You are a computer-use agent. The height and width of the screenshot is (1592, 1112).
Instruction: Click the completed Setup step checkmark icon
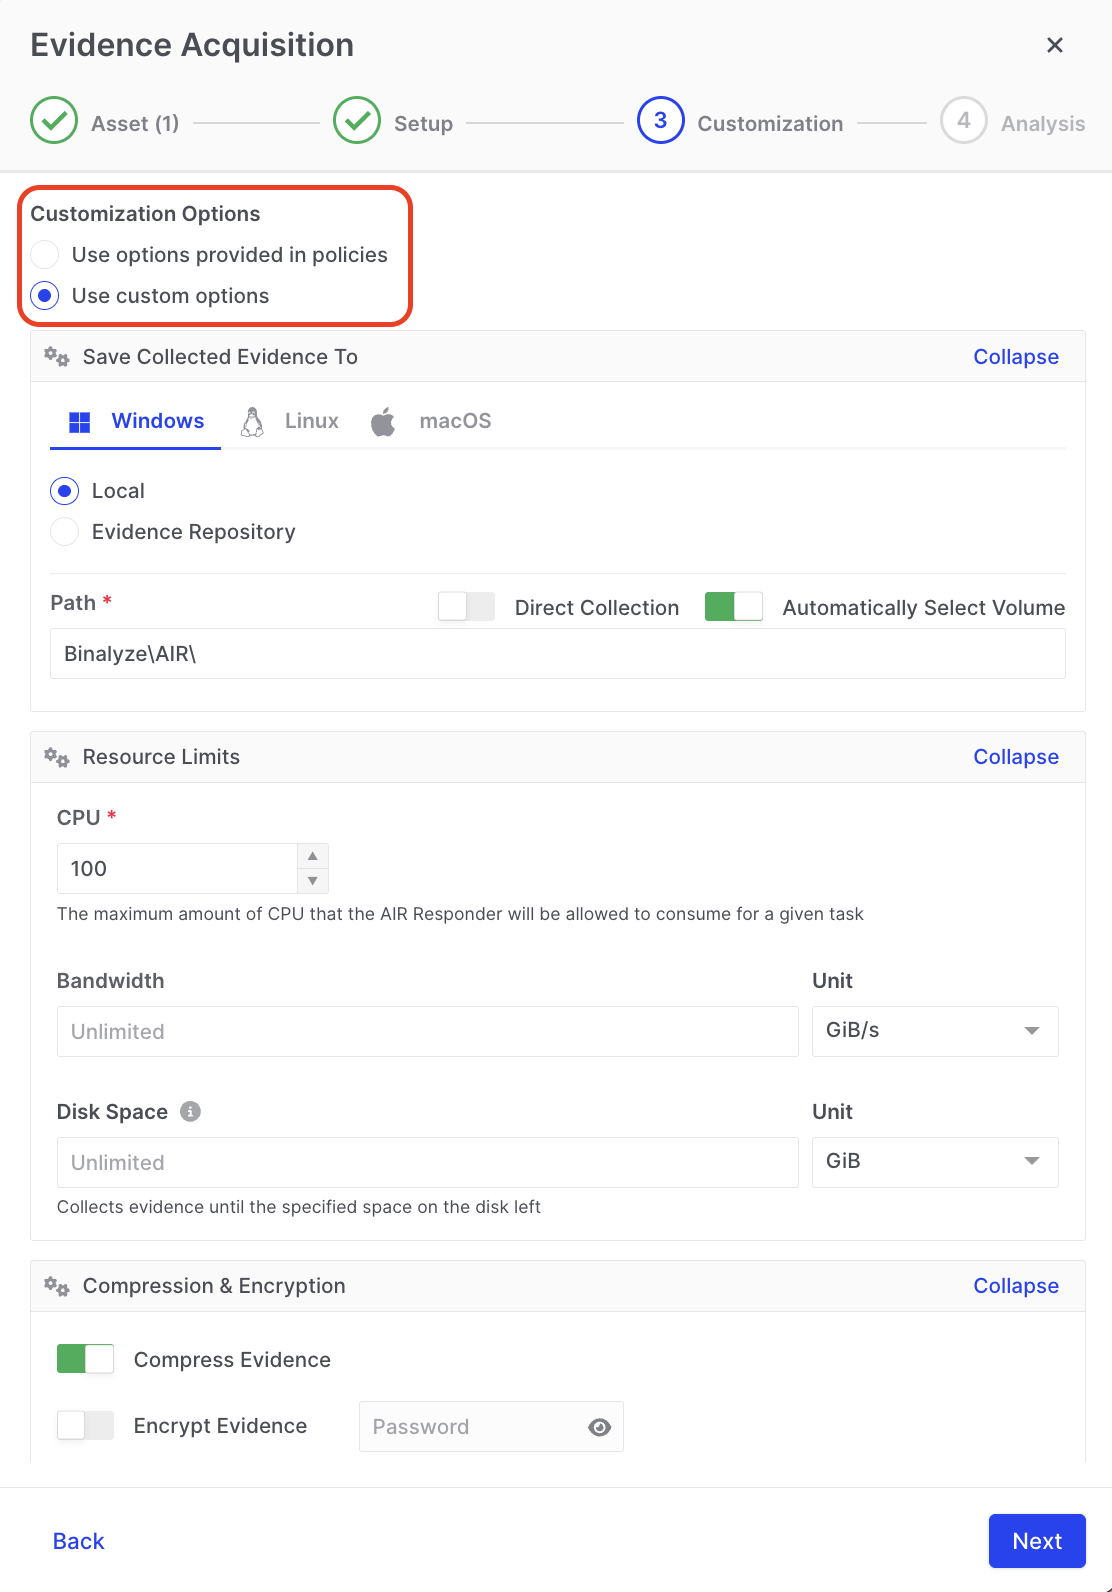click(357, 121)
